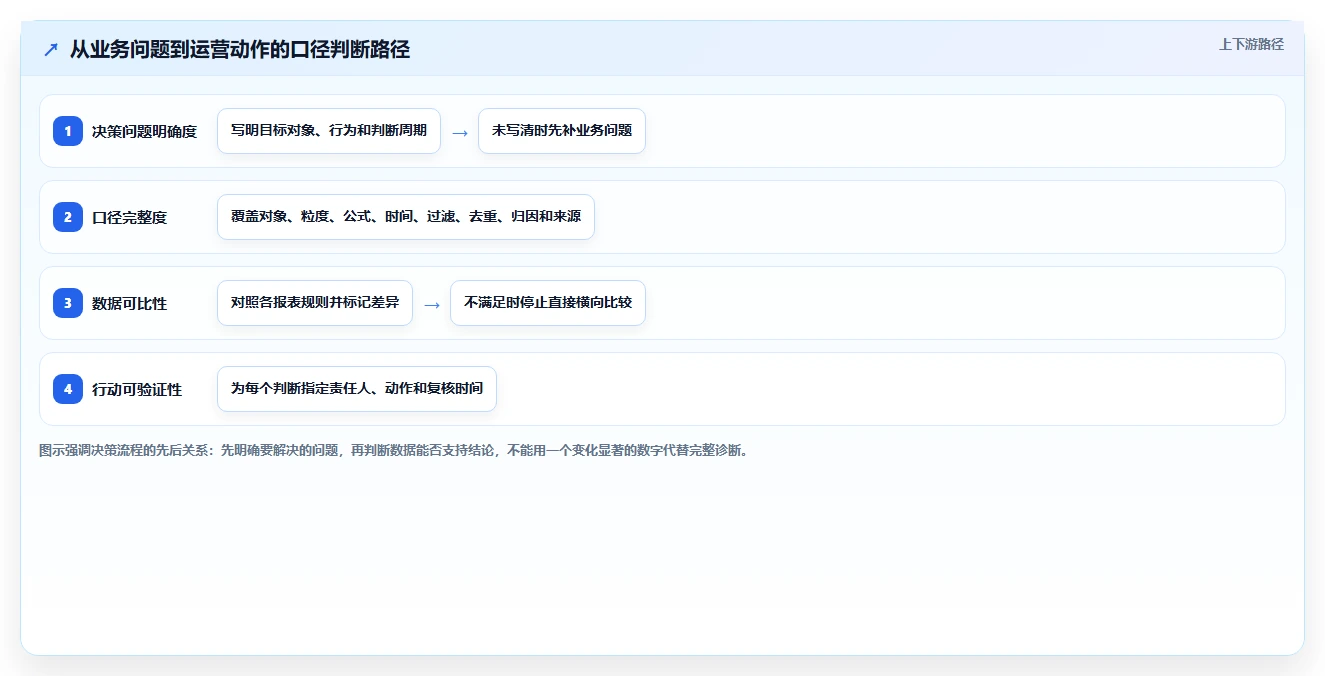Click the 不满足时停止直接横向比较 box
Image resolution: width=1325 pixels, height=676 pixels.
tap(548, 303)
